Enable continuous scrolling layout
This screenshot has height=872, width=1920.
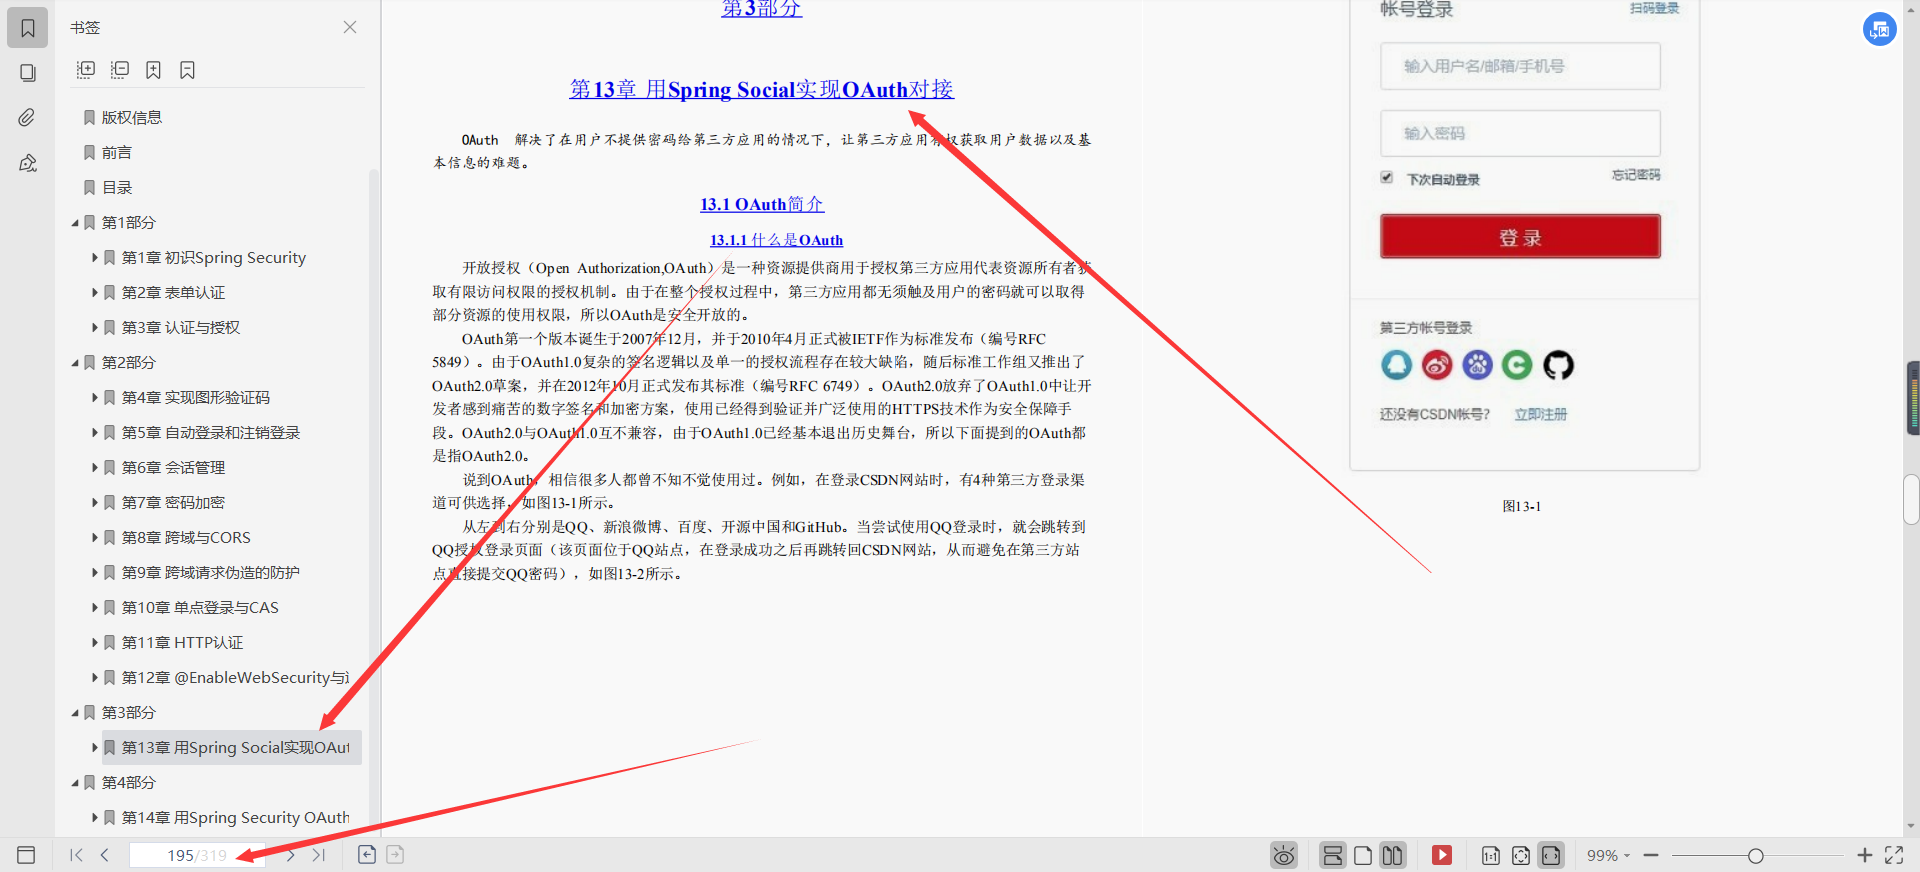[x=1332, y=855]
